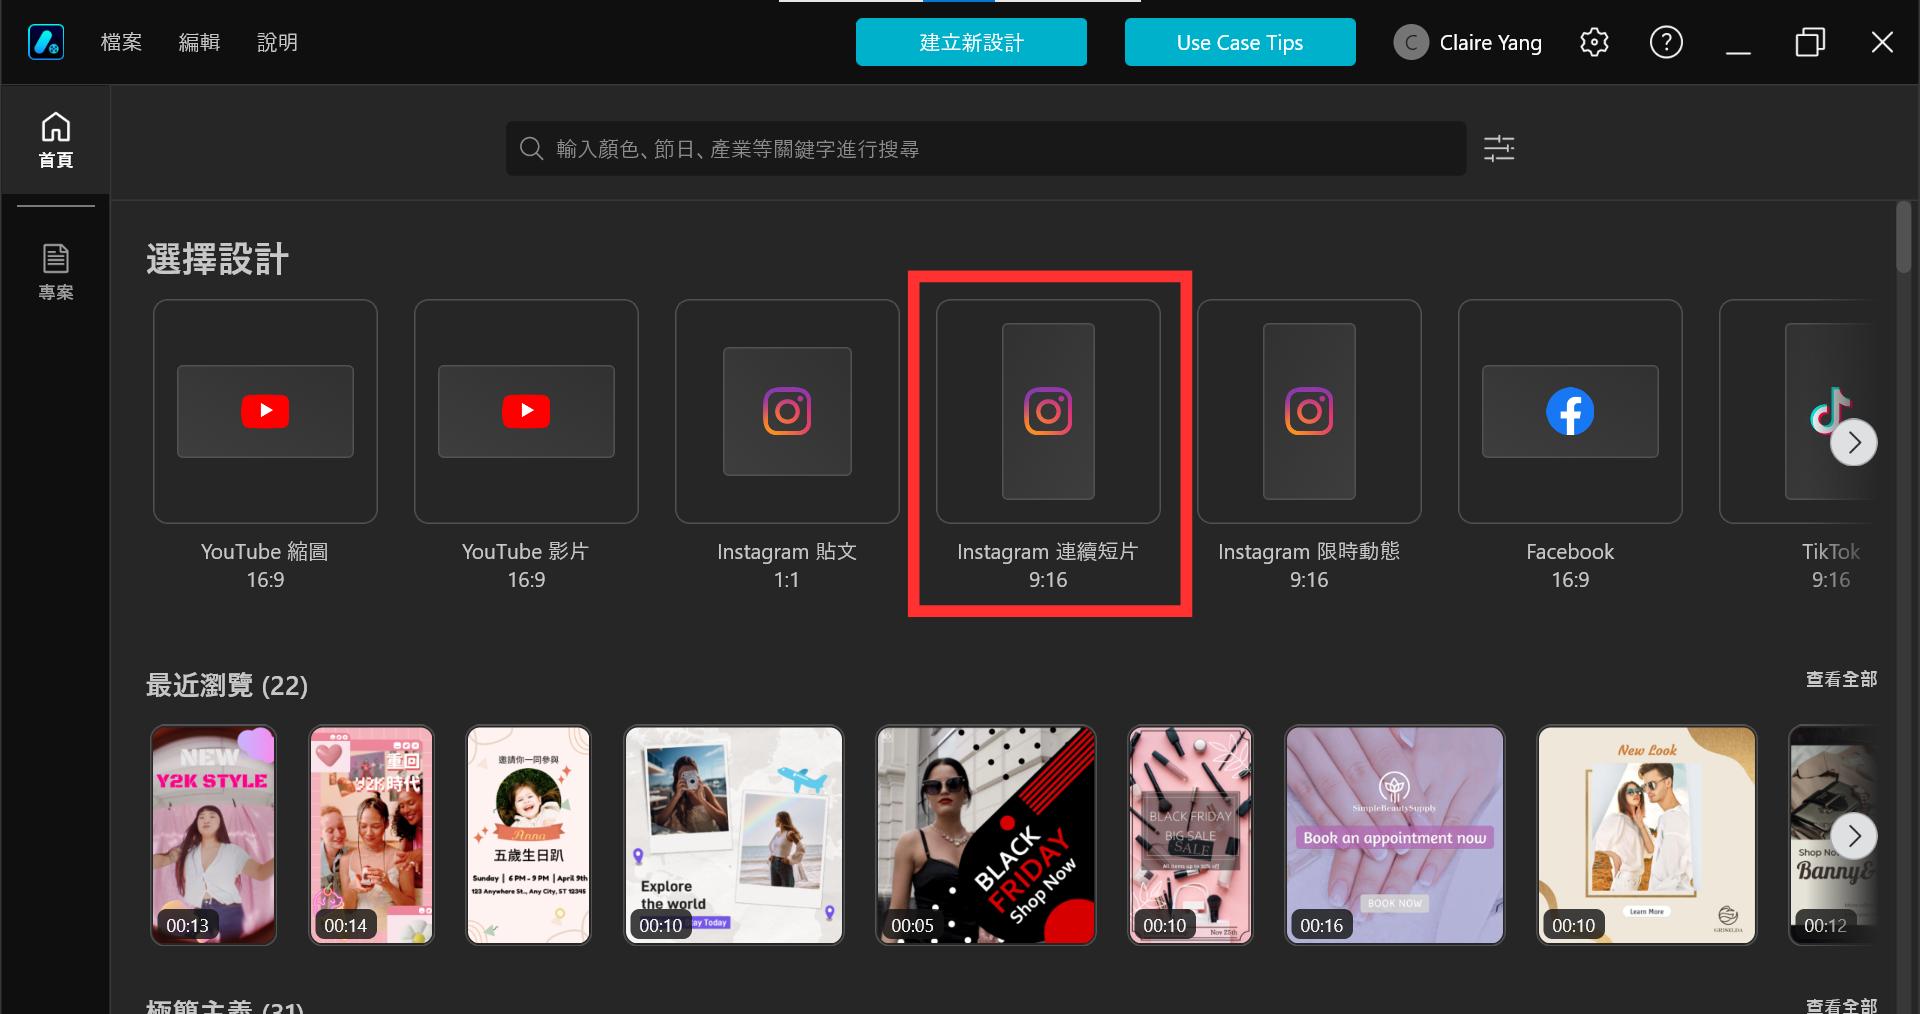Click the 建立新設計 button

pos(970,42)
